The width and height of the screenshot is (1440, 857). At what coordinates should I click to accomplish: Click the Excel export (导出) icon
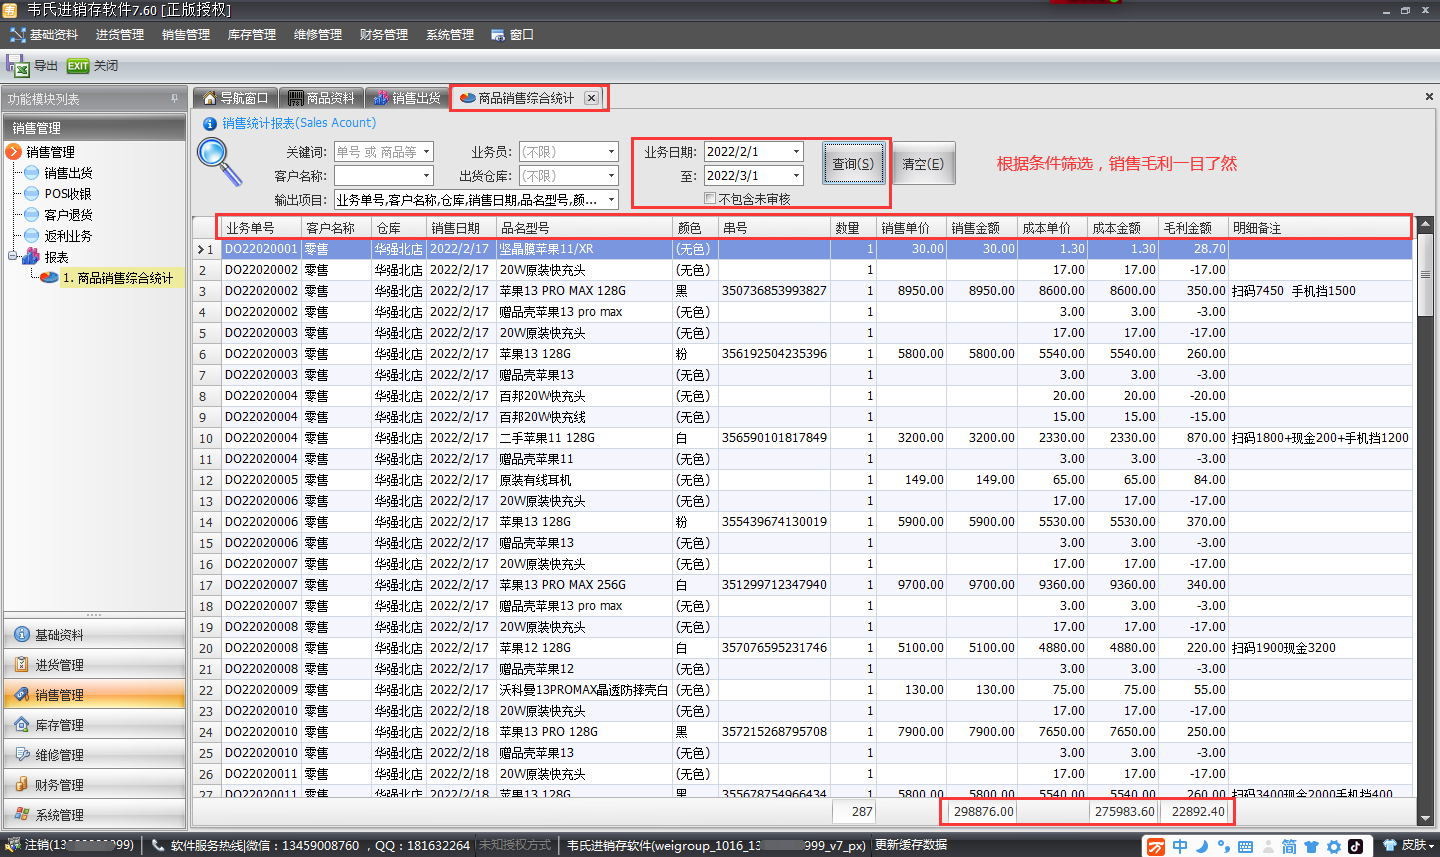17,66
